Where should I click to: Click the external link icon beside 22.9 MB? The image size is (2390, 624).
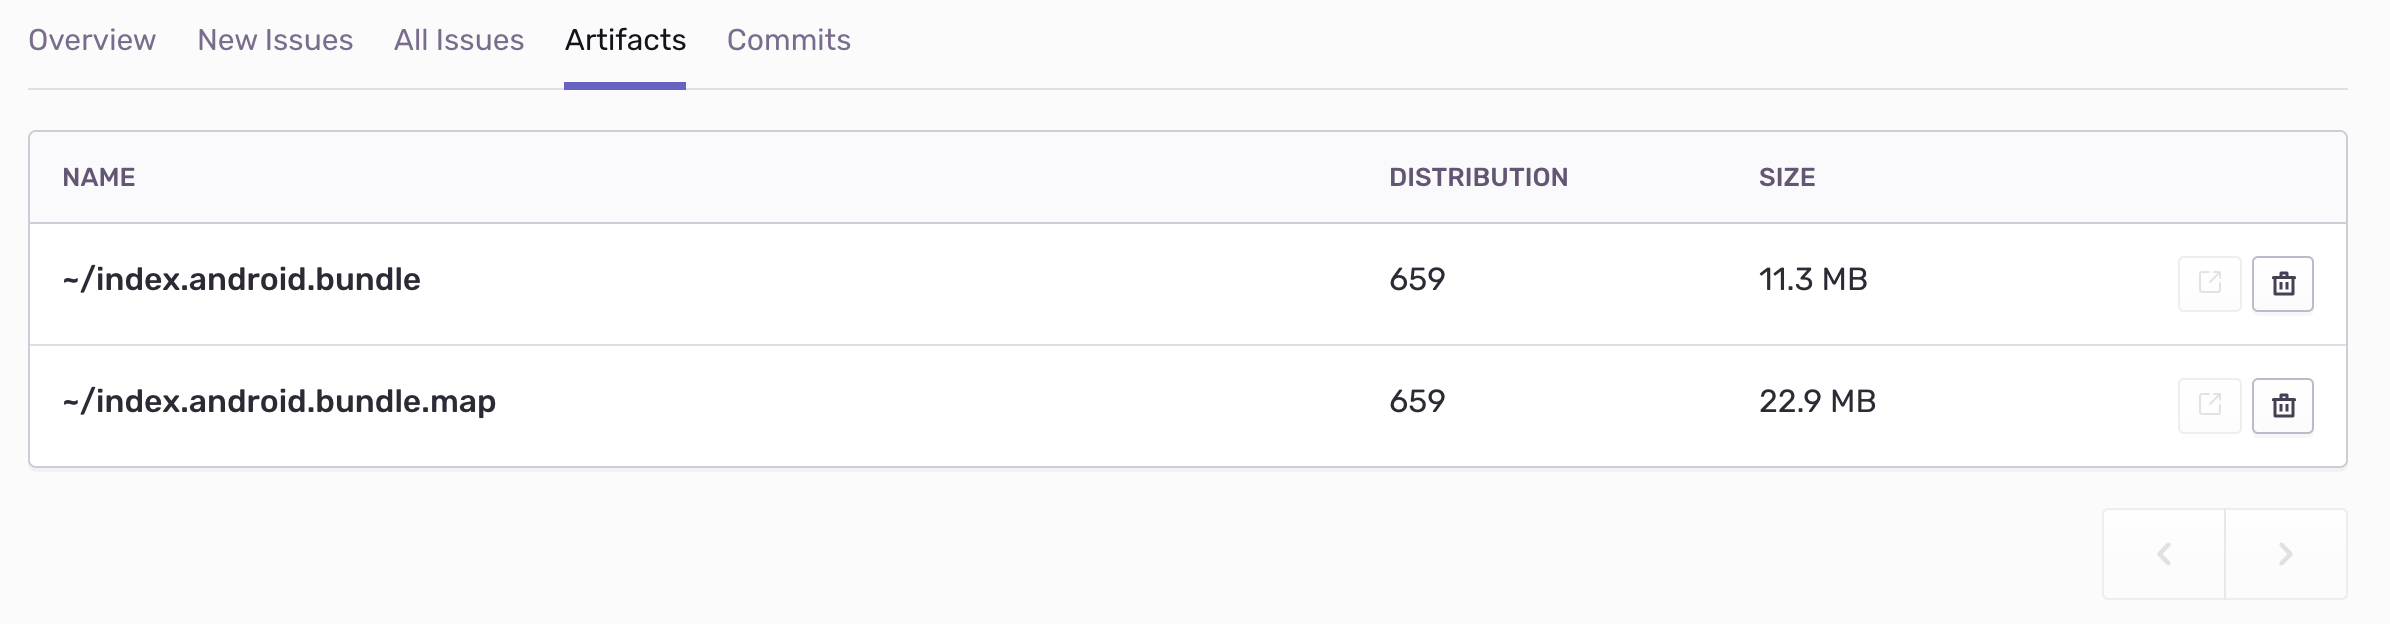(x=2209, y=405)
